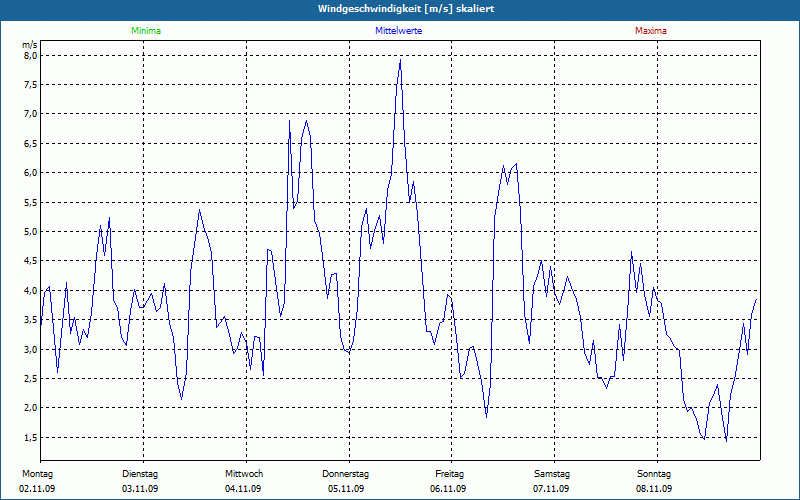Click the 8,0 y-axis value
Image resolution: width=800 pixels, height=500 pixels.
pos(31,55)
